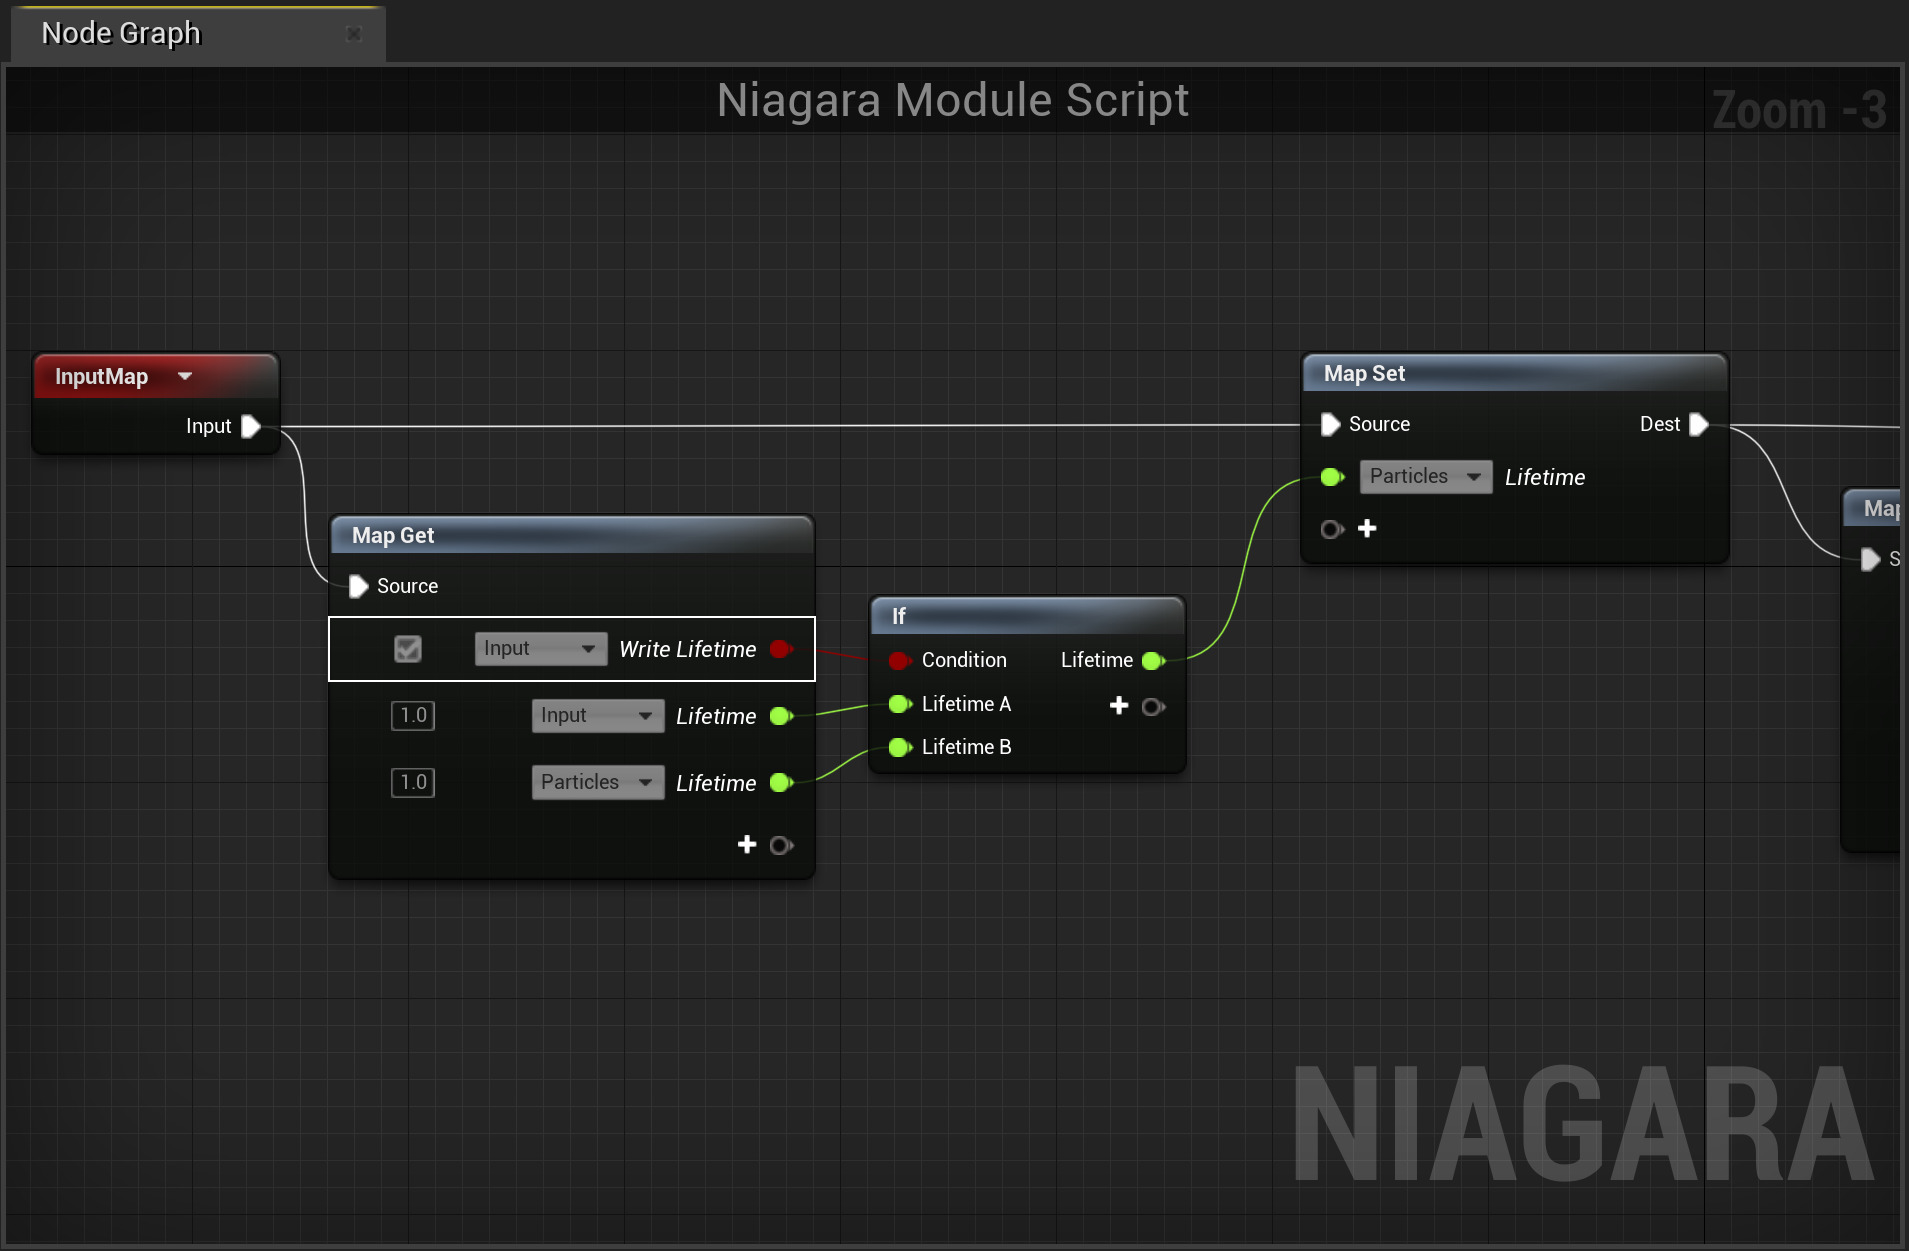Screen dimensions: 1909x1251
Task: Click the partially visible node's input pin at right edge
Action: pos(1870,559)
